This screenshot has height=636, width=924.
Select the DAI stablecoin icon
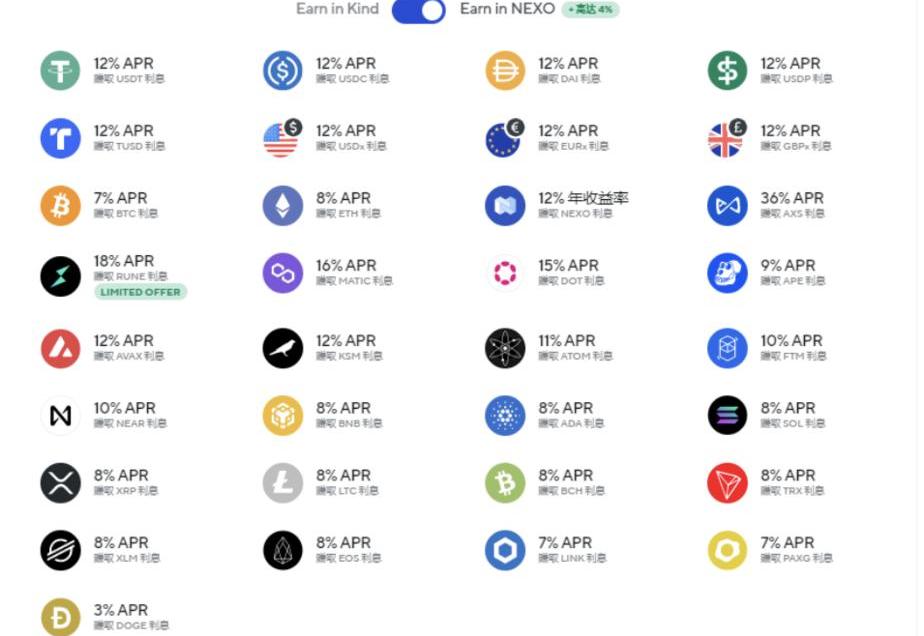(505, 71)
